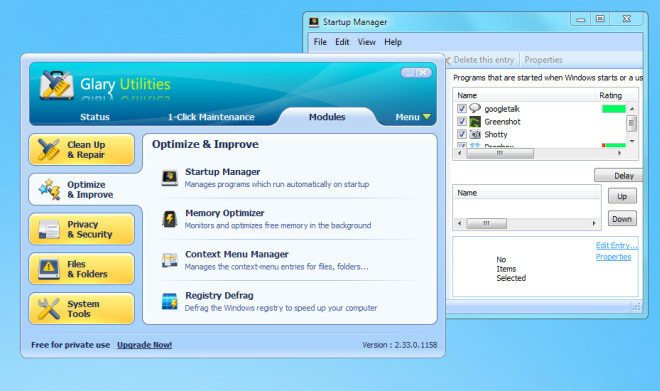
Task: Click the Memory Optimizer module title
Action: (x=225, y=213)
